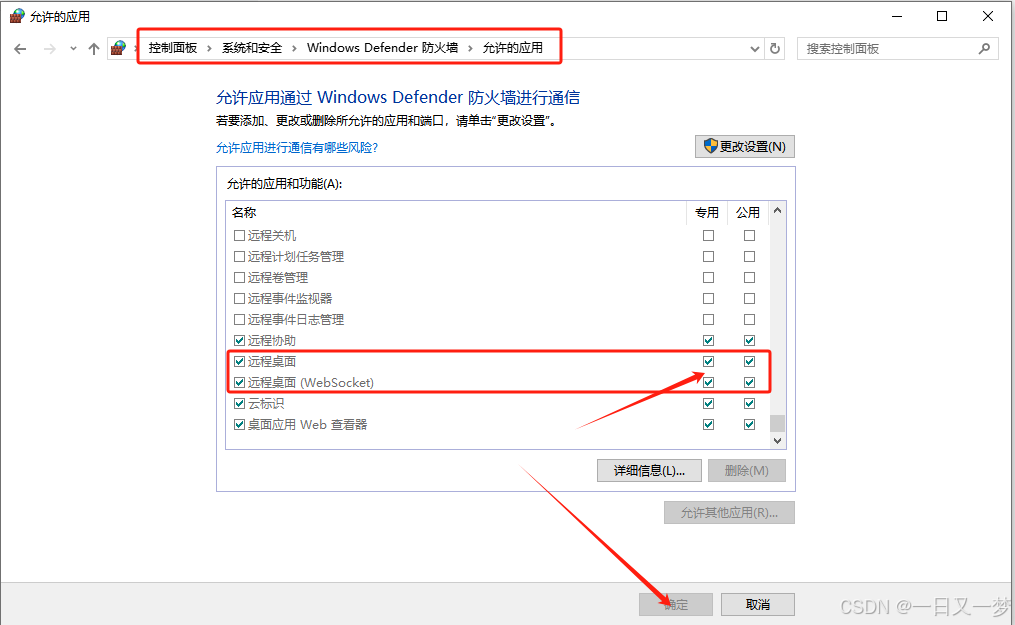
Task: Toggle 专用 checkbox for 远程关机 row
Action: point(708,236)
